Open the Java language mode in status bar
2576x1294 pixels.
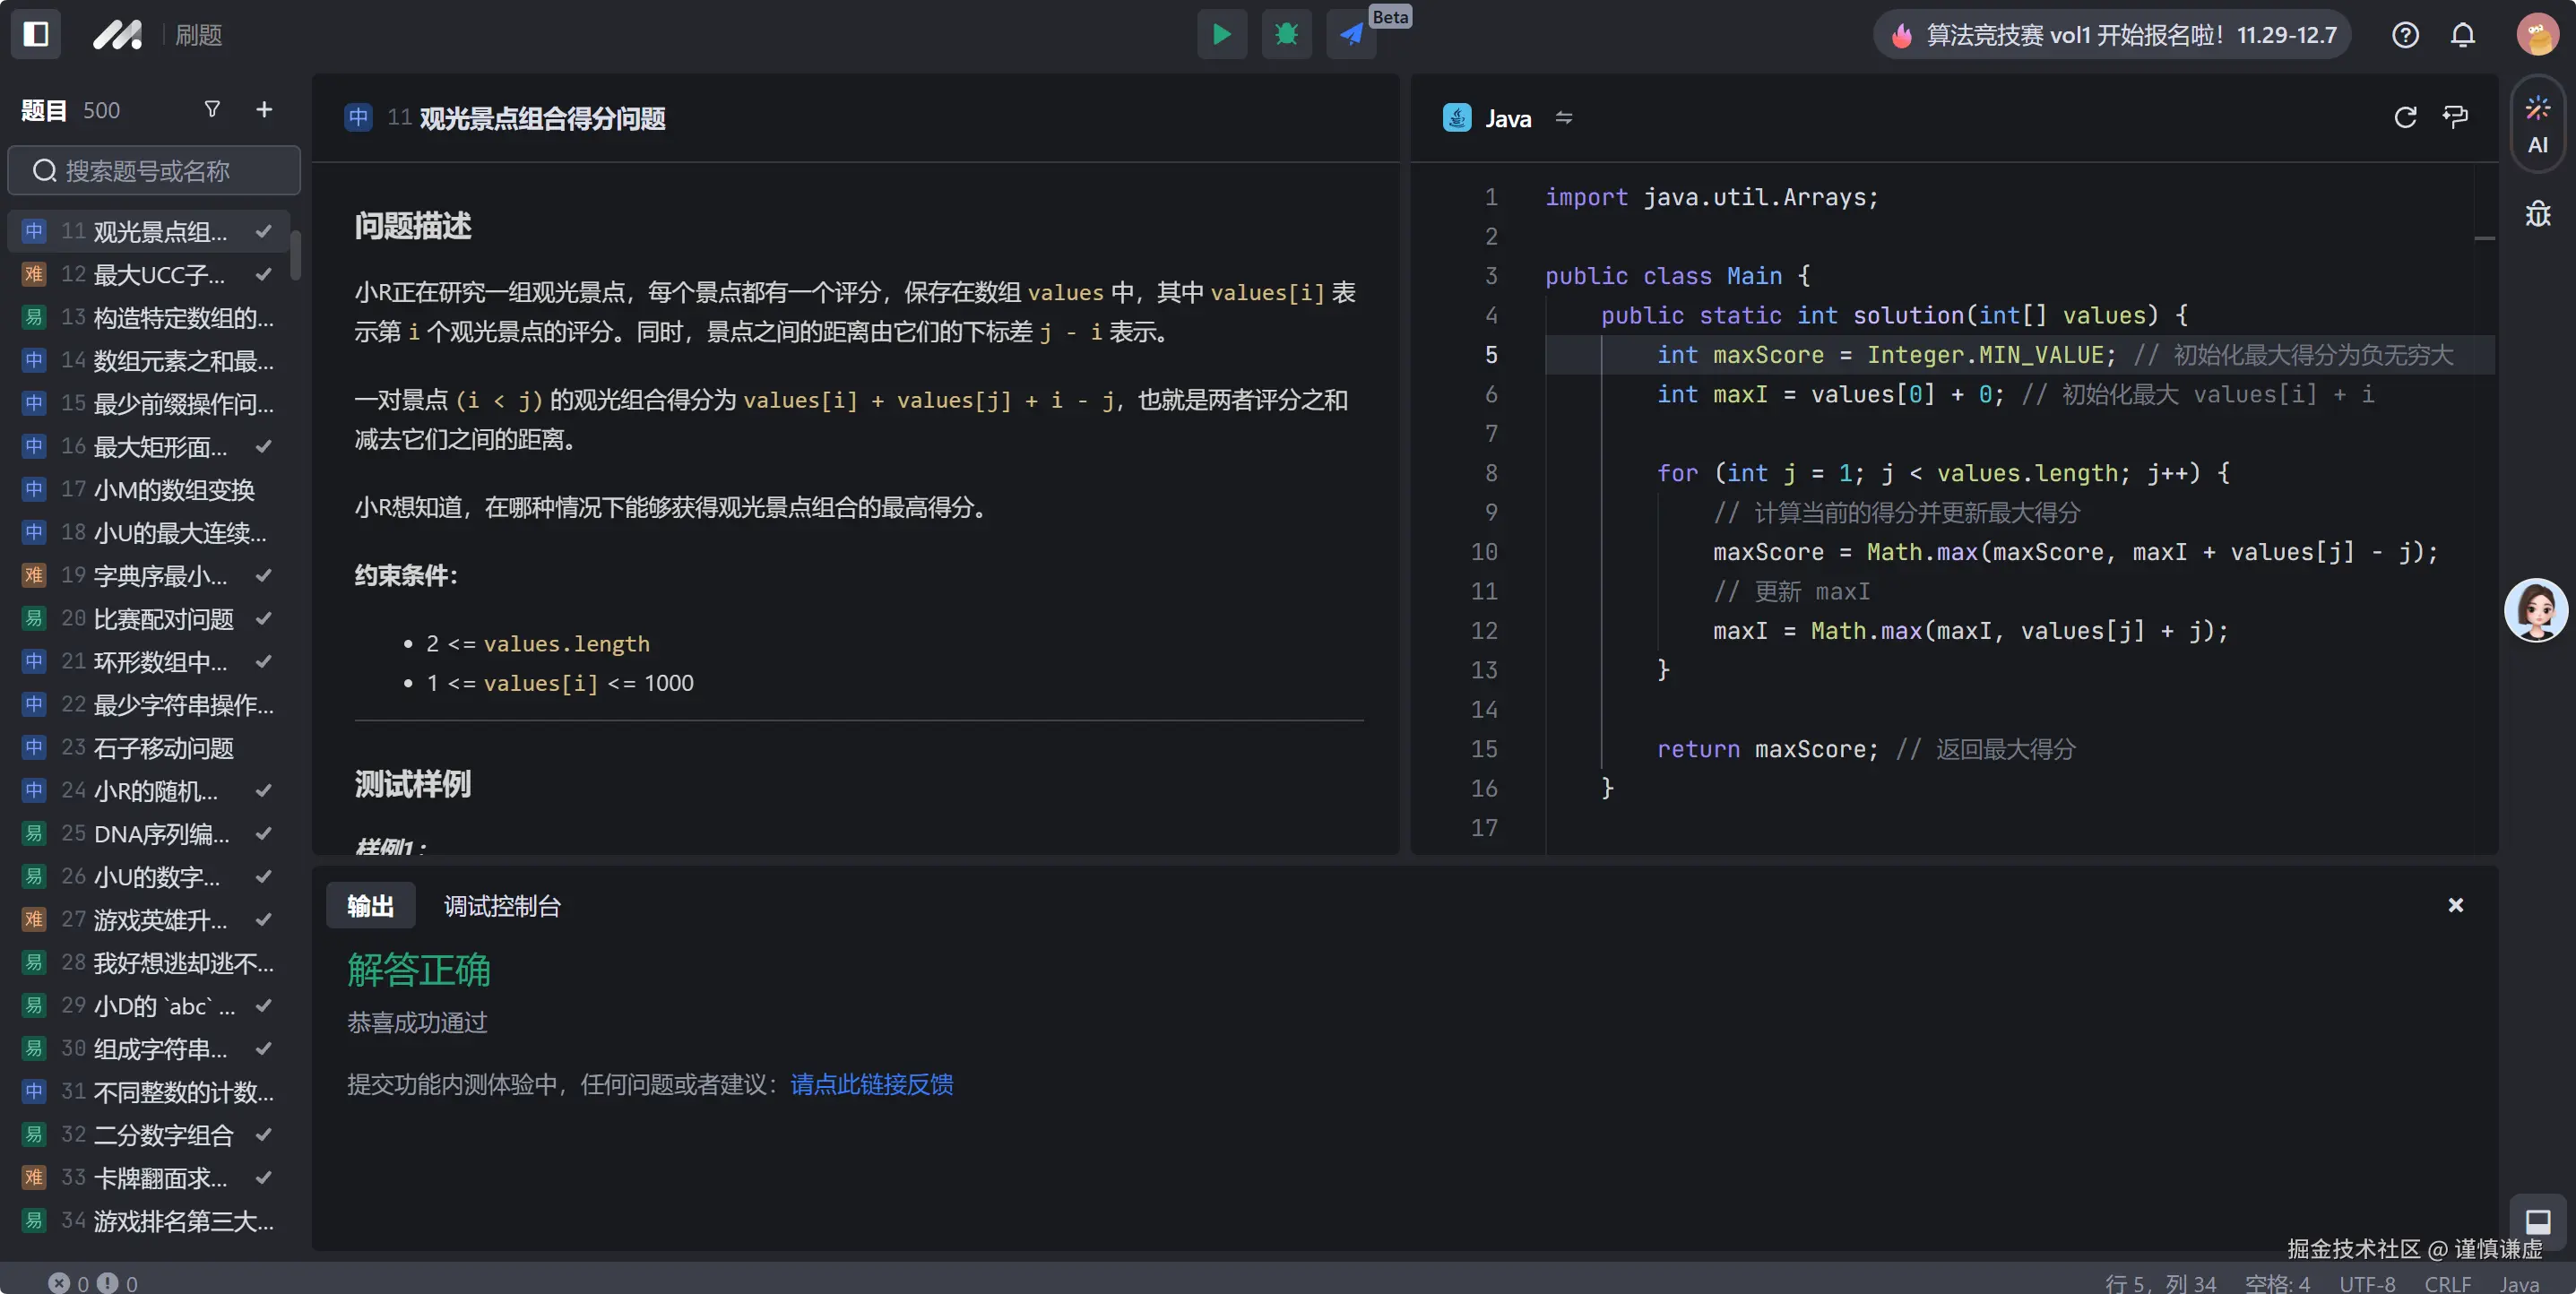click(2518, 1283)
